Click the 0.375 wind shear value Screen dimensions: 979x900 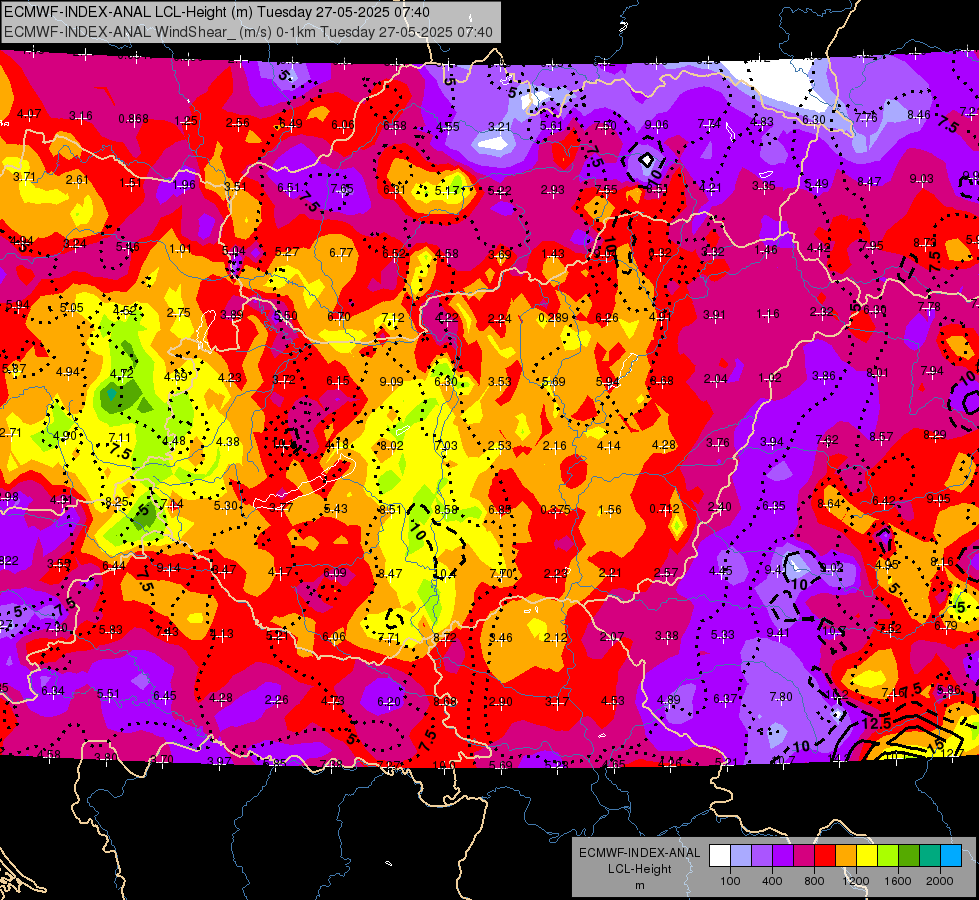coord(555,509)
